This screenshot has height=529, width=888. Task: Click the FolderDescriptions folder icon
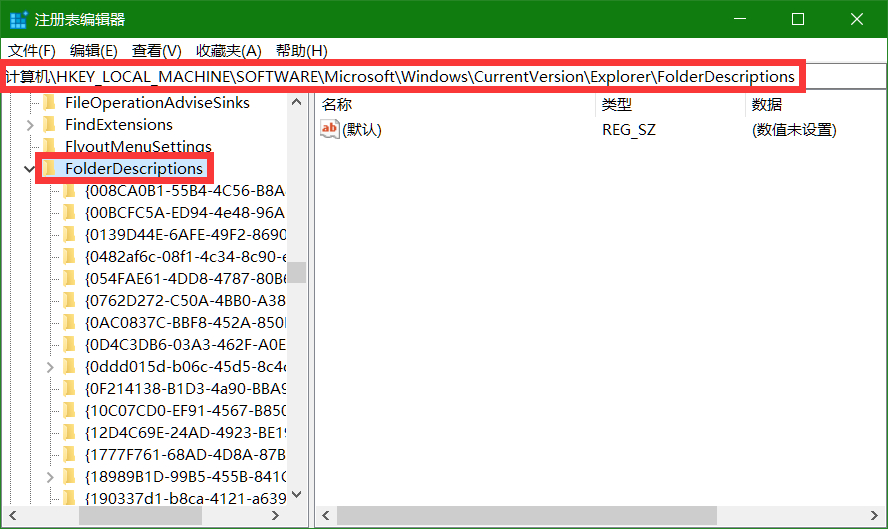coord(50,169)
